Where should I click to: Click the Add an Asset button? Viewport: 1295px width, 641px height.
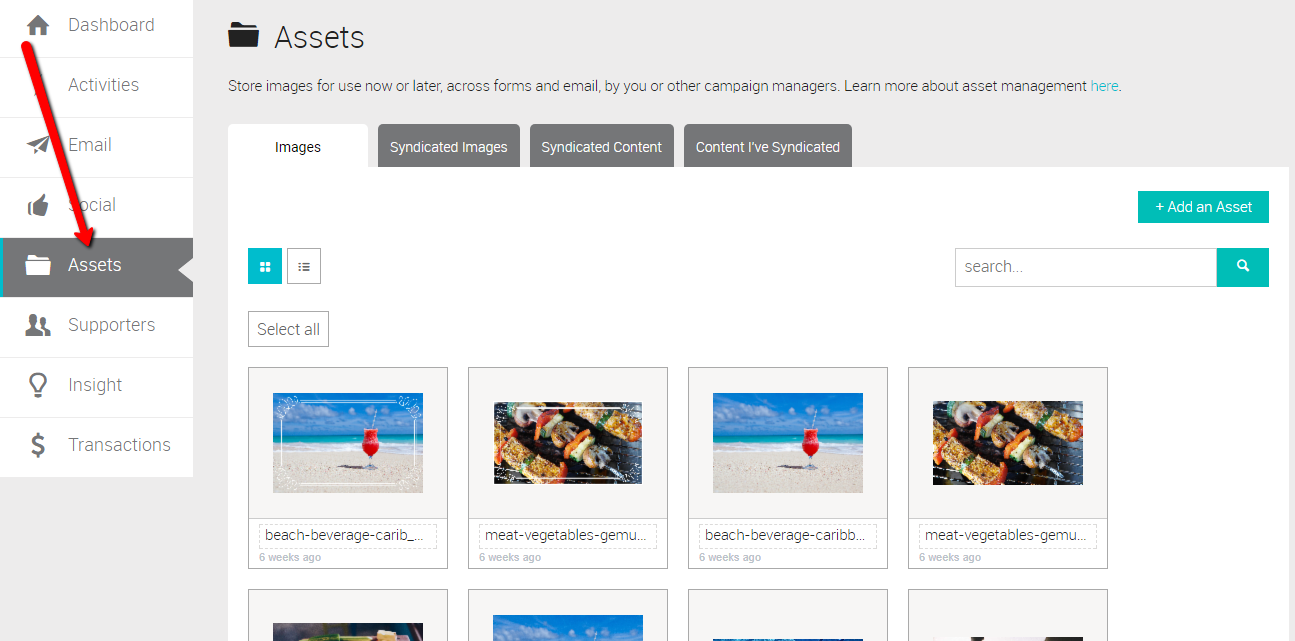click(1203, 207)
